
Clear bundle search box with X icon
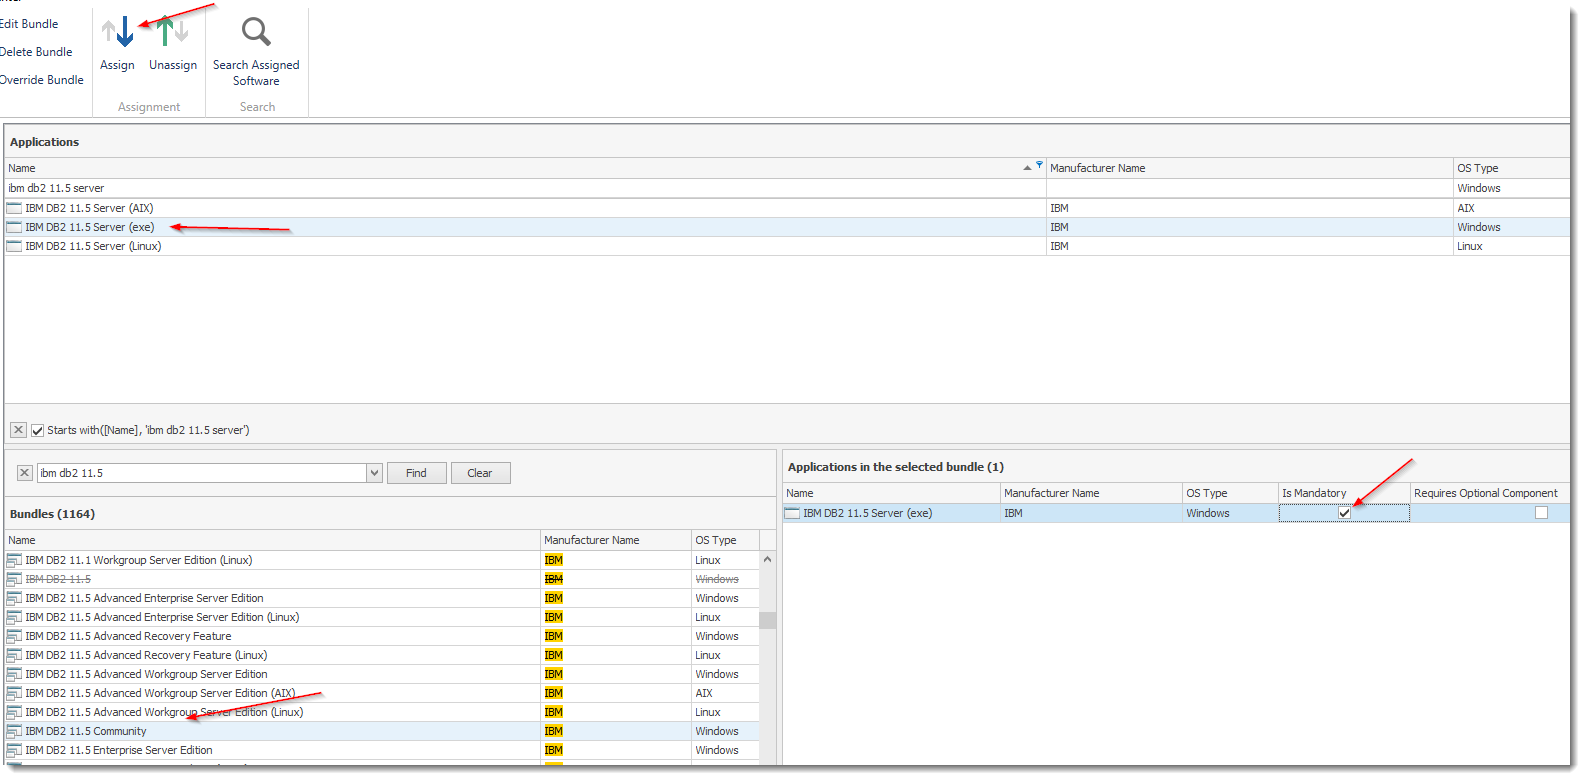[25, 473]
